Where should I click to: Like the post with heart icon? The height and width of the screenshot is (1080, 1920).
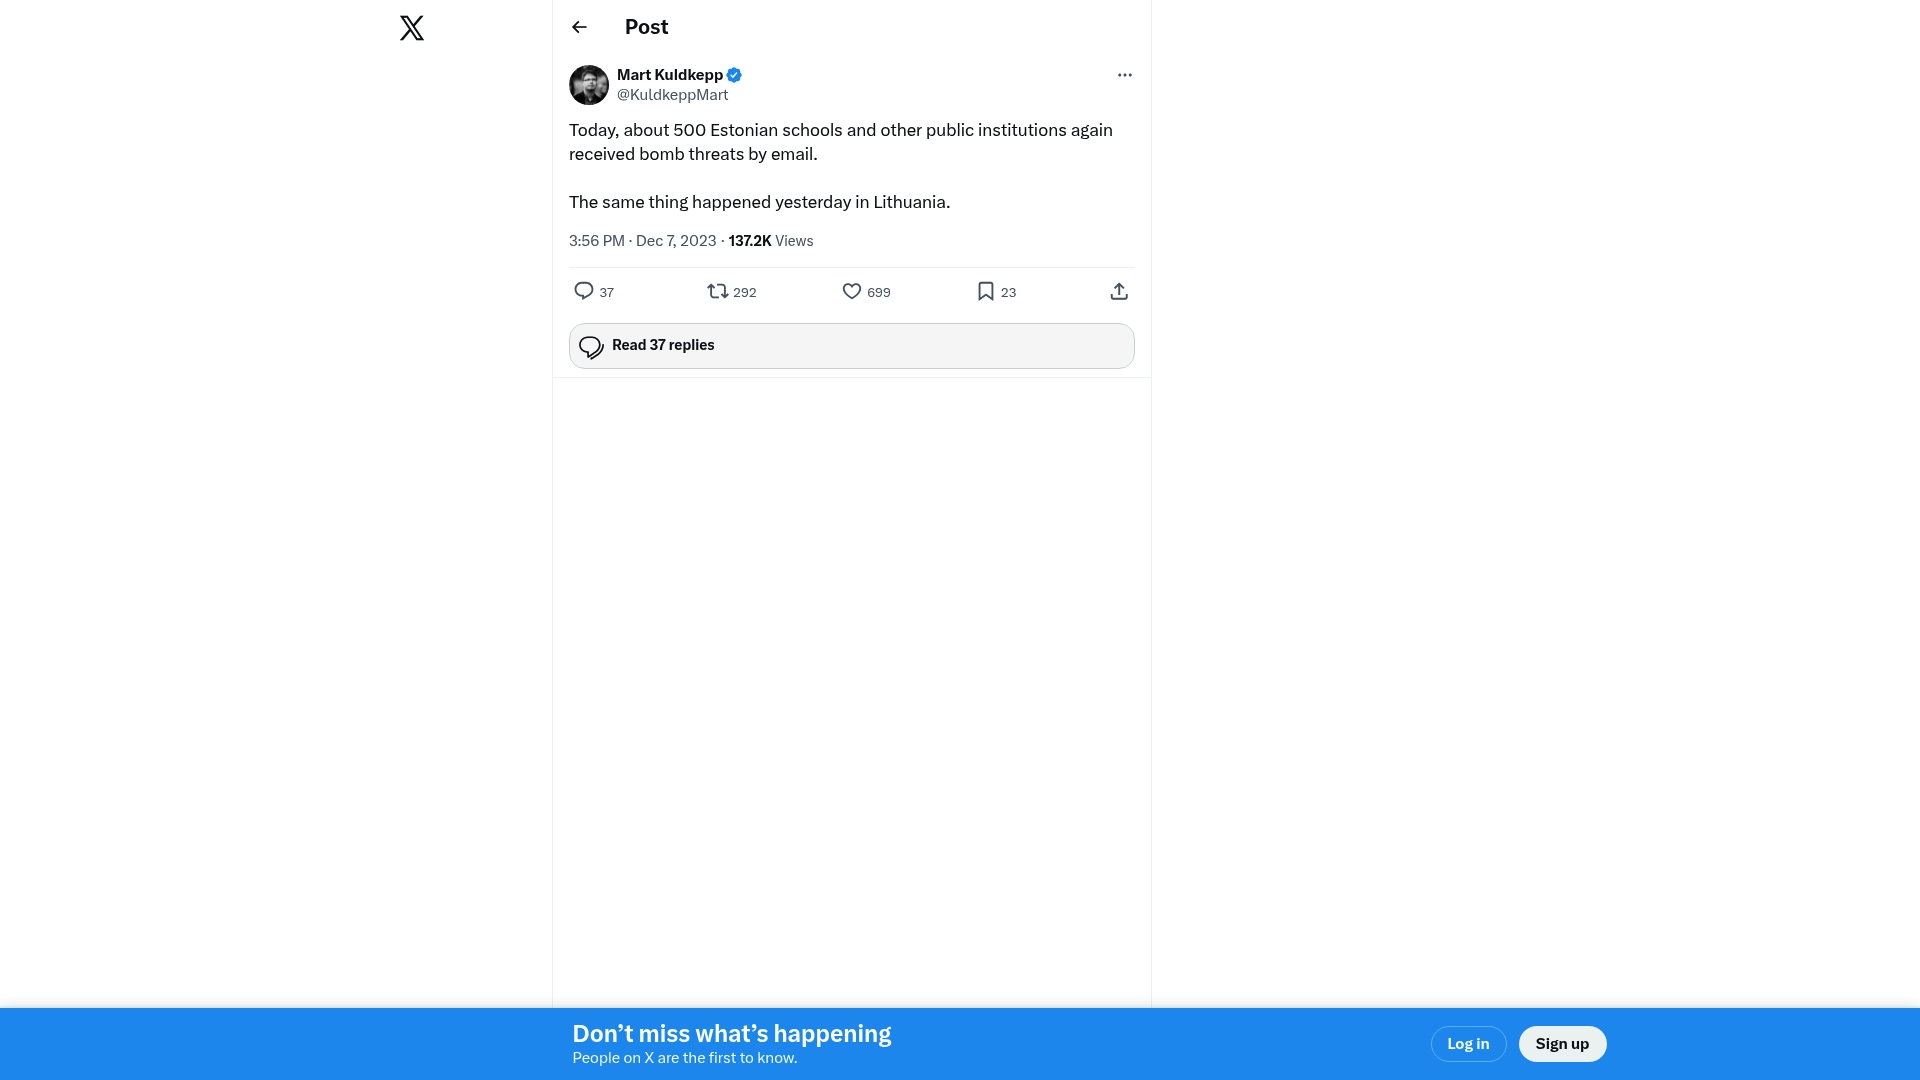(851, 291)
